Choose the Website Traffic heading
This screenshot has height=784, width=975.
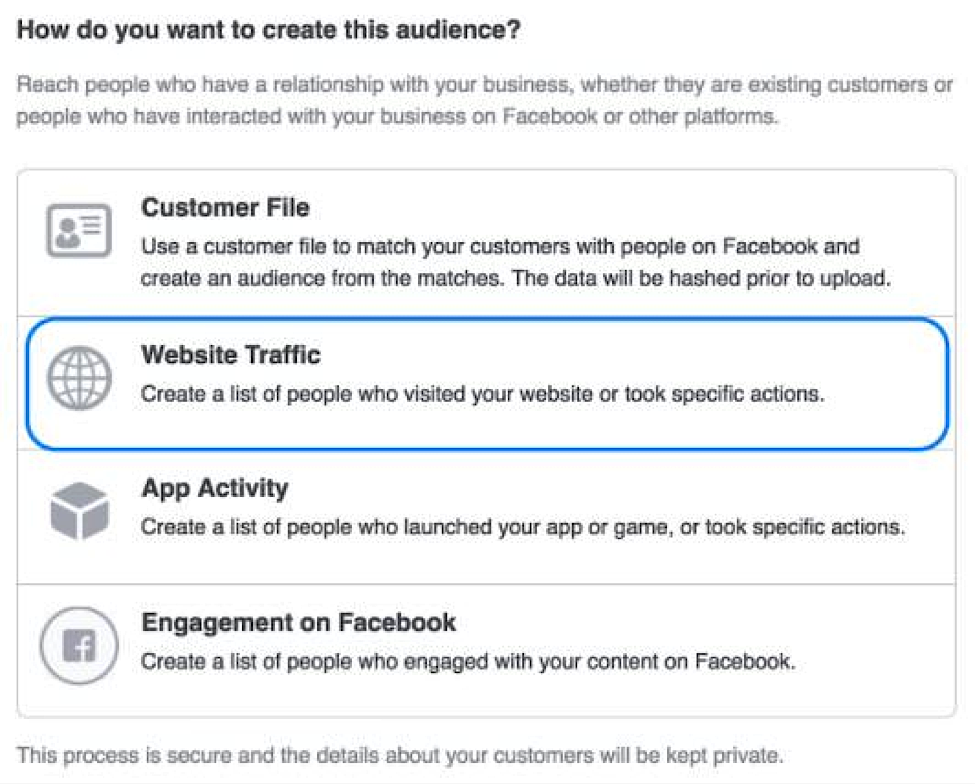pos(231,354)
